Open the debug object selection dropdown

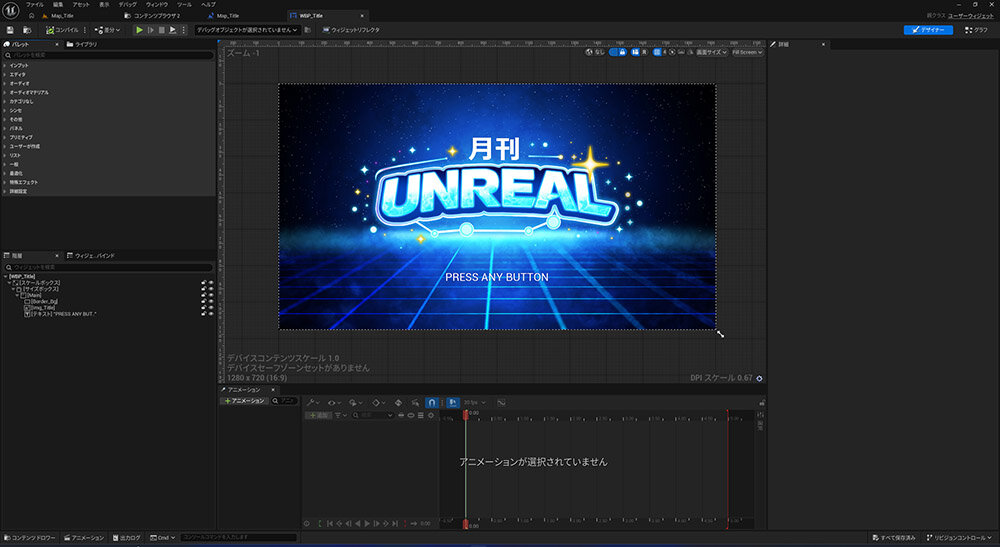(x=247, y=30)
